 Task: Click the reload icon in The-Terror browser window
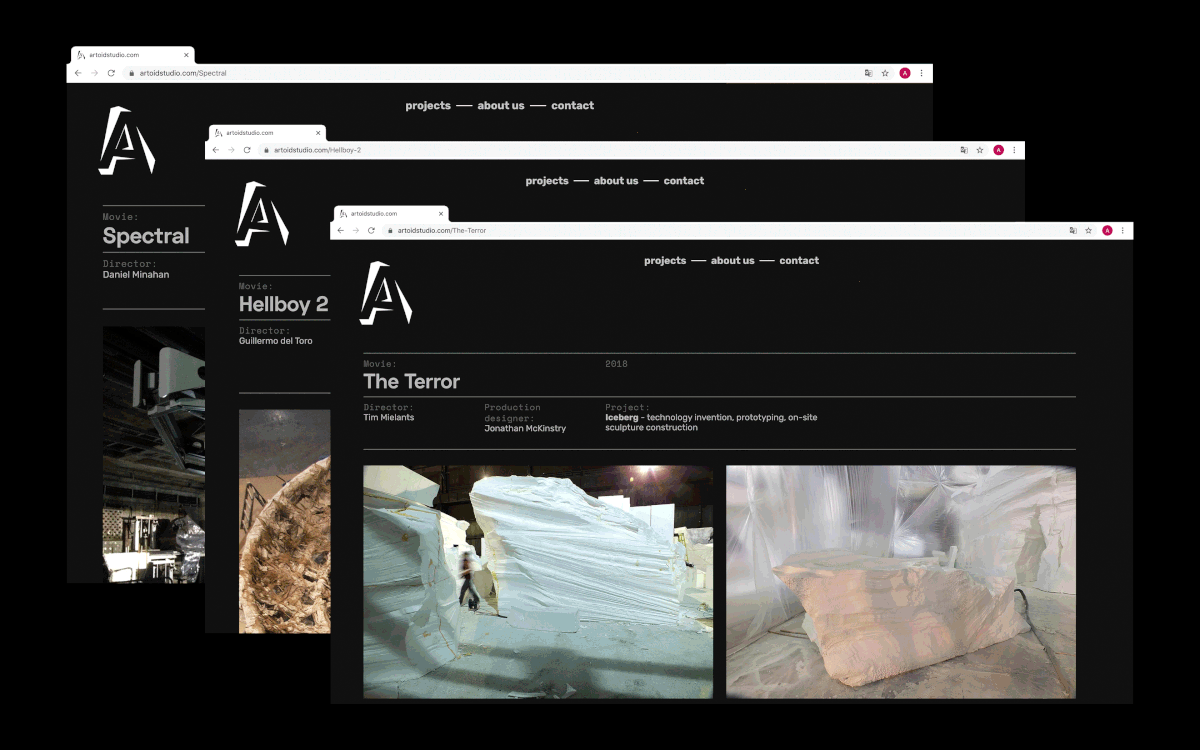point(371,230)
